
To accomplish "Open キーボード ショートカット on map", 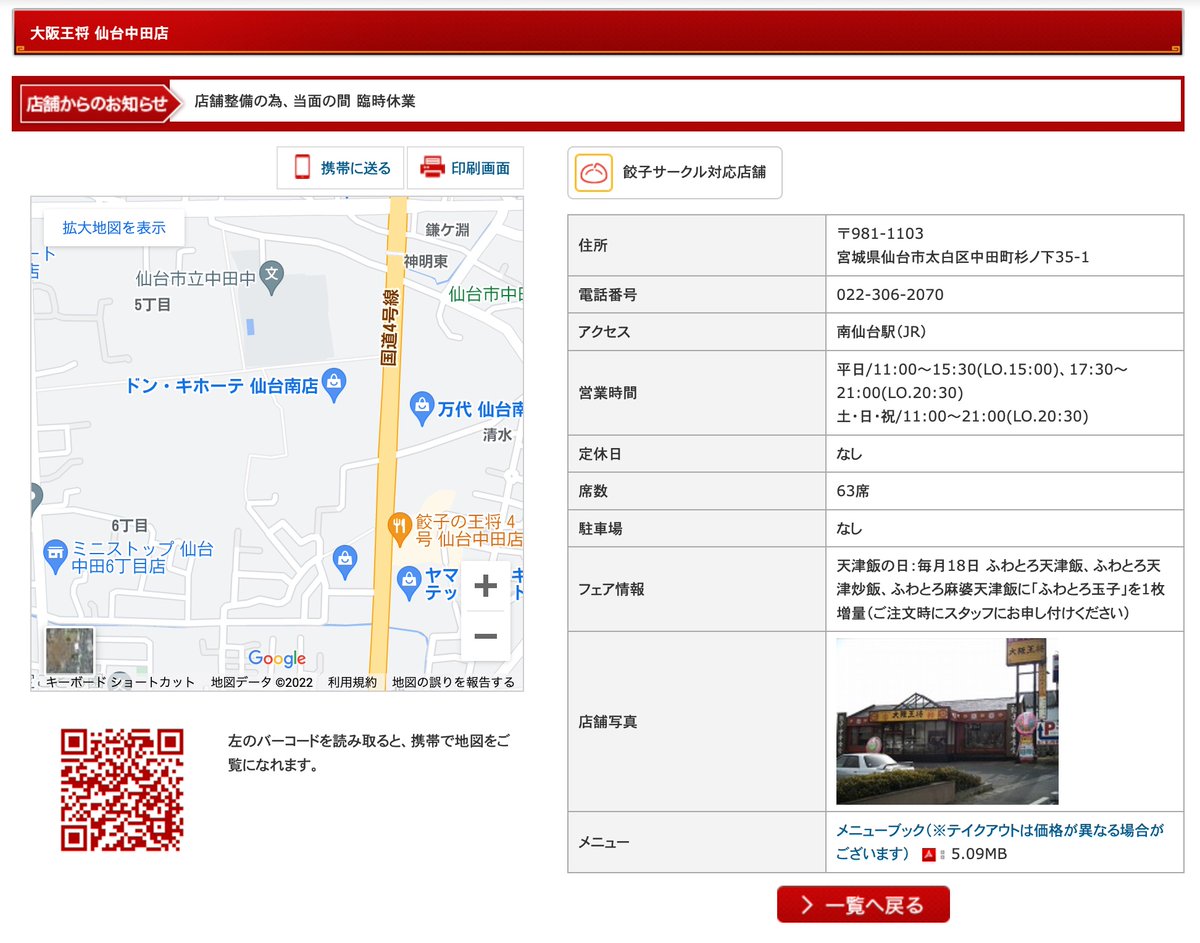I will pyautogui.click(x=120, y=682).
